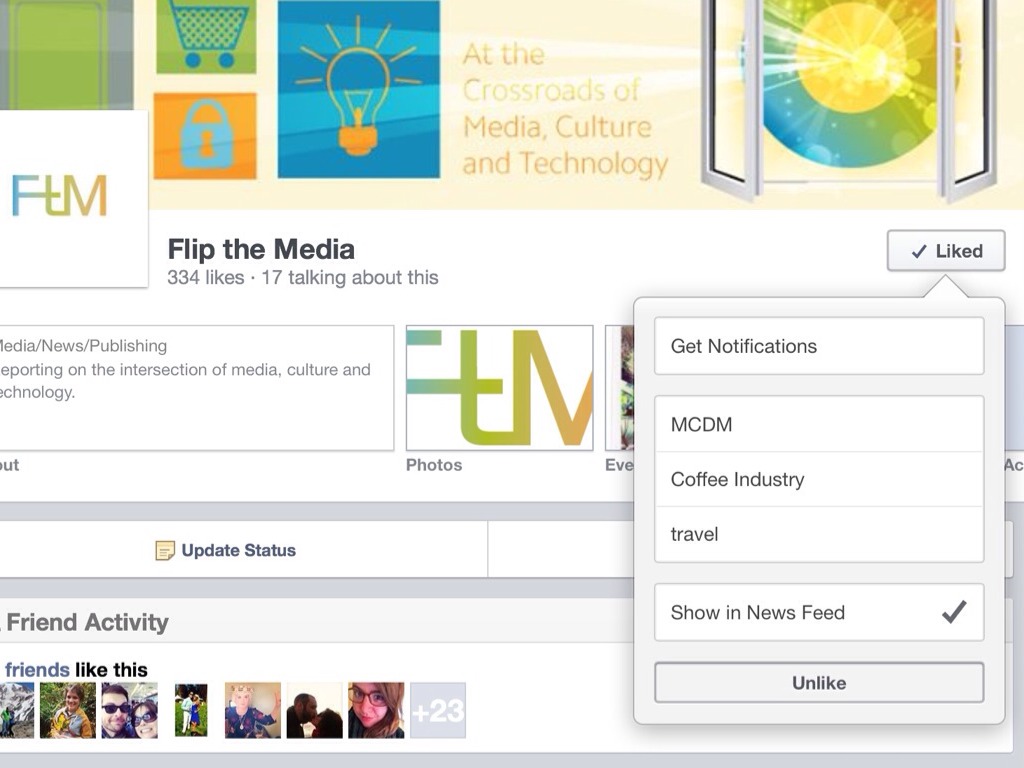Click the padlock tile in cover photo

tap(205, 136)
